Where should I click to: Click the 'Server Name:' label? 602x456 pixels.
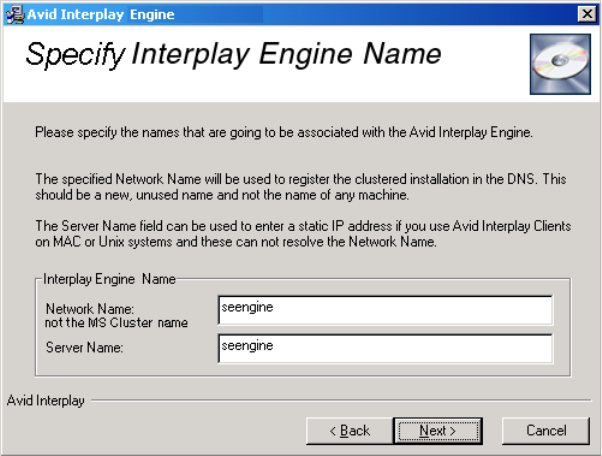click(x=84, y=347)
